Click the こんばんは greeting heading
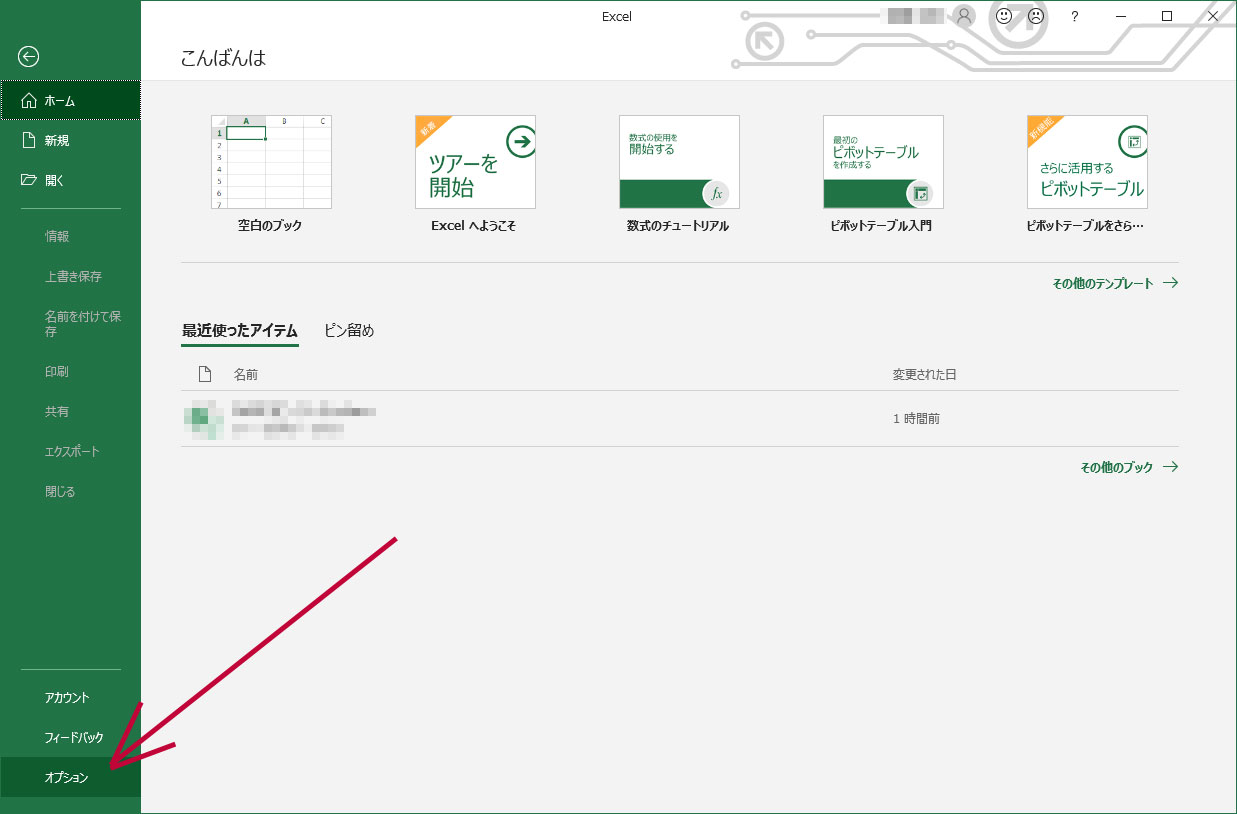Image resolution: width=1237 pixels, height=814 pixels. pos(223,58)
